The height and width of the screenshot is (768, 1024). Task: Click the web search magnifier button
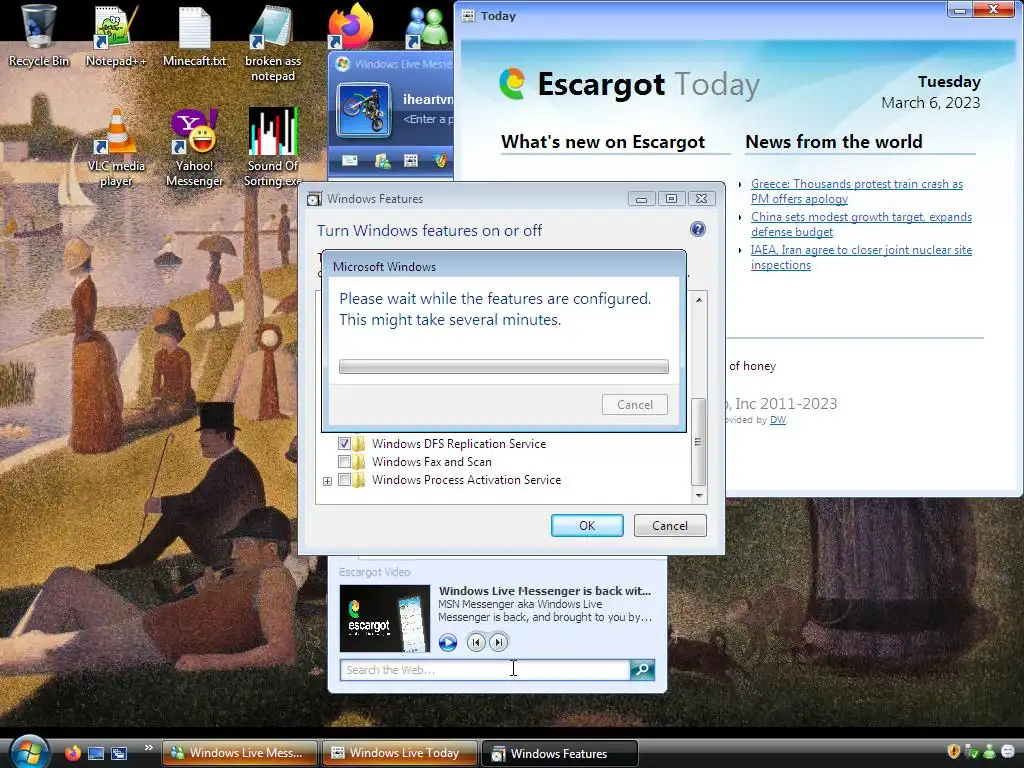(x=643, y=670)
